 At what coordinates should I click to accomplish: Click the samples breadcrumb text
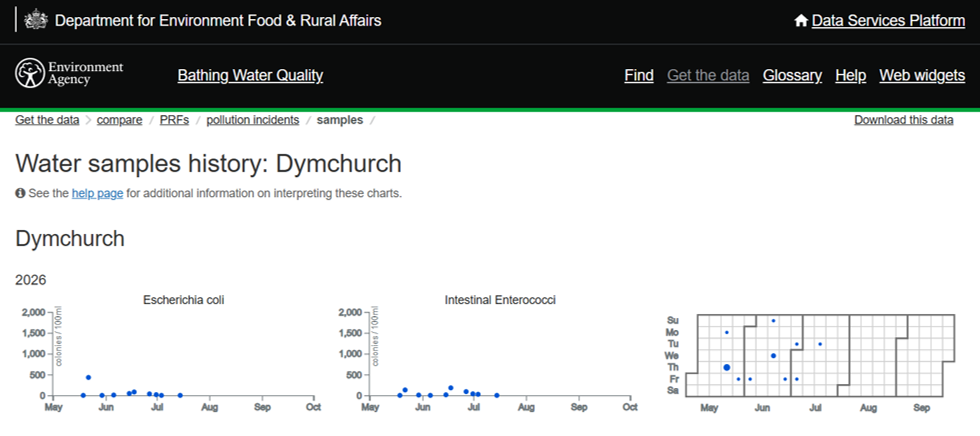pyautogui.click(x=340, y=120)
